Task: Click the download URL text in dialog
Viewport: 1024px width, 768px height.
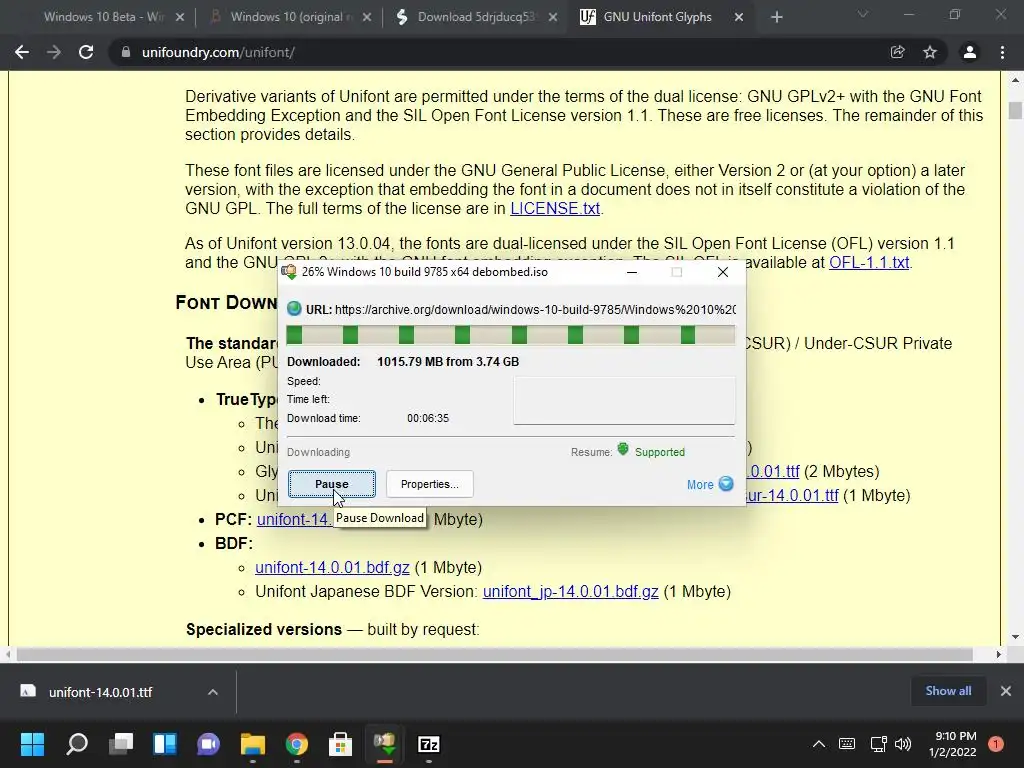Action: [535, 310]
